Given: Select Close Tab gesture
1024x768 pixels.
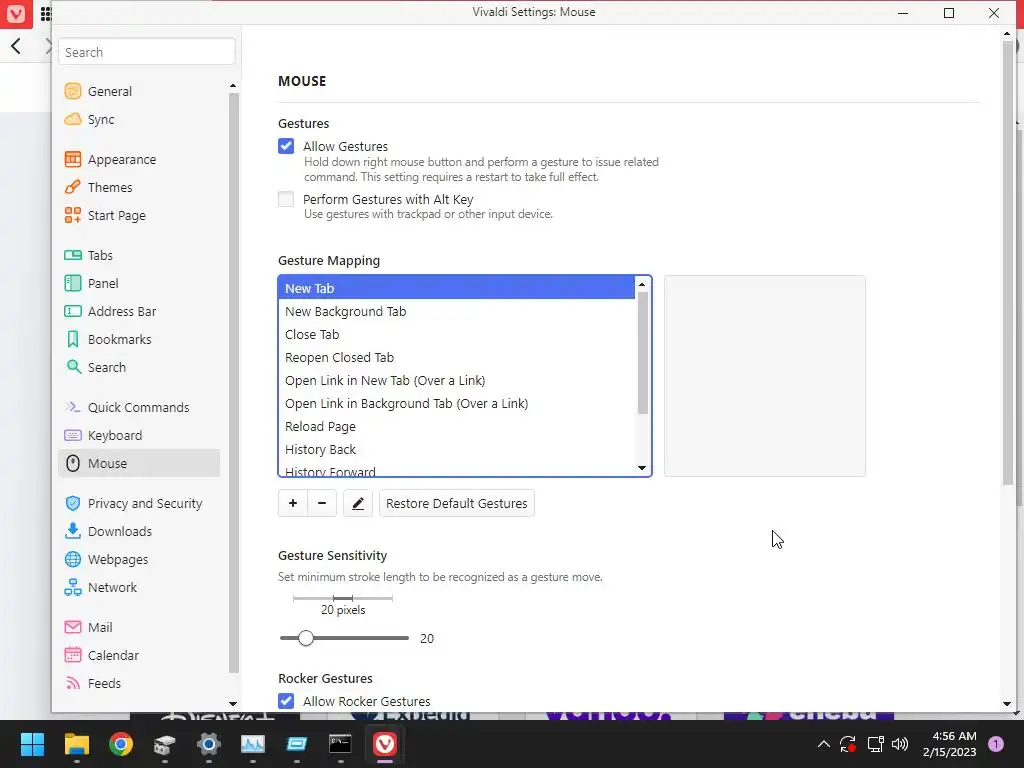Looking at the screenshot, I should (456, 334).
